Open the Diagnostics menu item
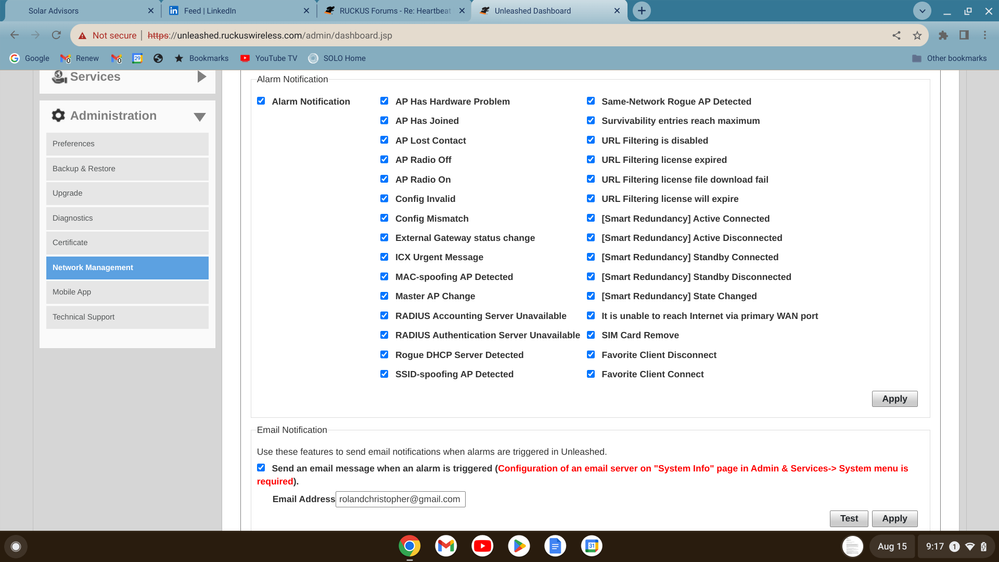The image size is (999, 562). click(x=127, y=218)
